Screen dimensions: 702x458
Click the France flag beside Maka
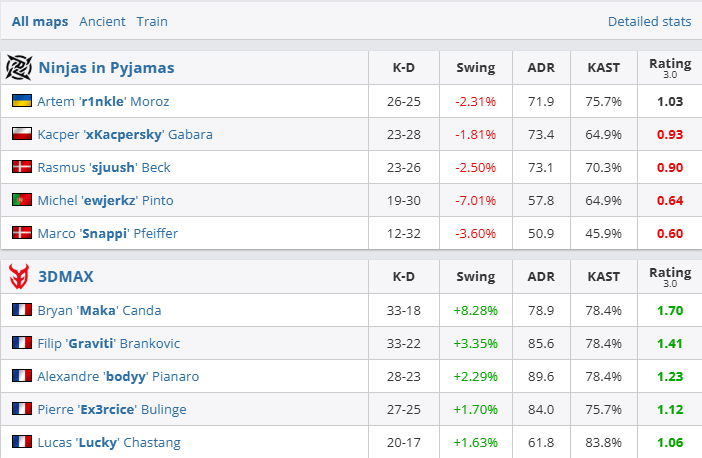pos(21,310)
